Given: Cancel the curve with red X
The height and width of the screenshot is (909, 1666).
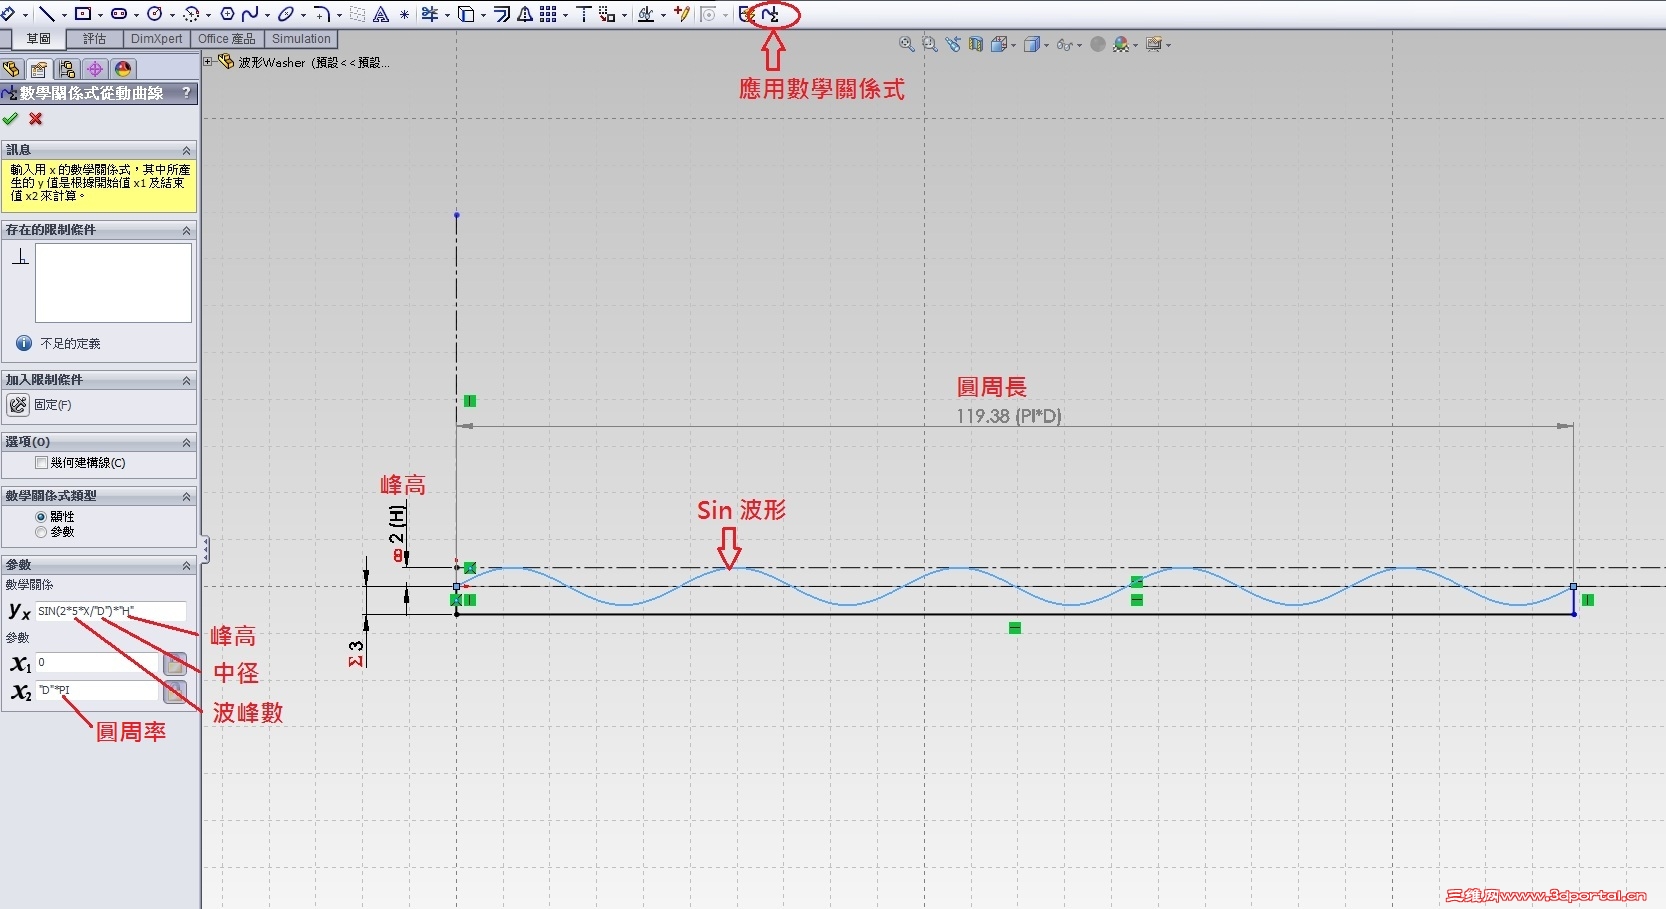Looking at the screenshot, I should (x=36, y=119).
